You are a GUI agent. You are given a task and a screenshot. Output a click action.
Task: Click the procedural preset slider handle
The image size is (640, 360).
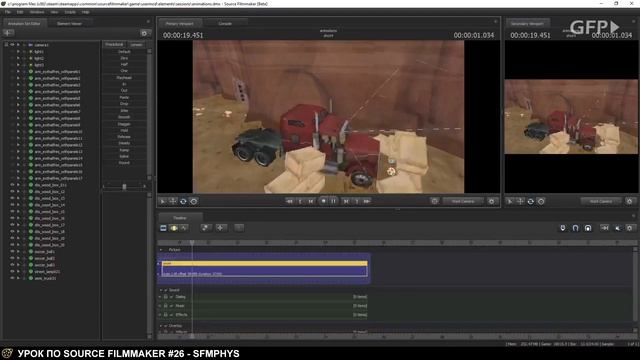click(x=124, y=187)
